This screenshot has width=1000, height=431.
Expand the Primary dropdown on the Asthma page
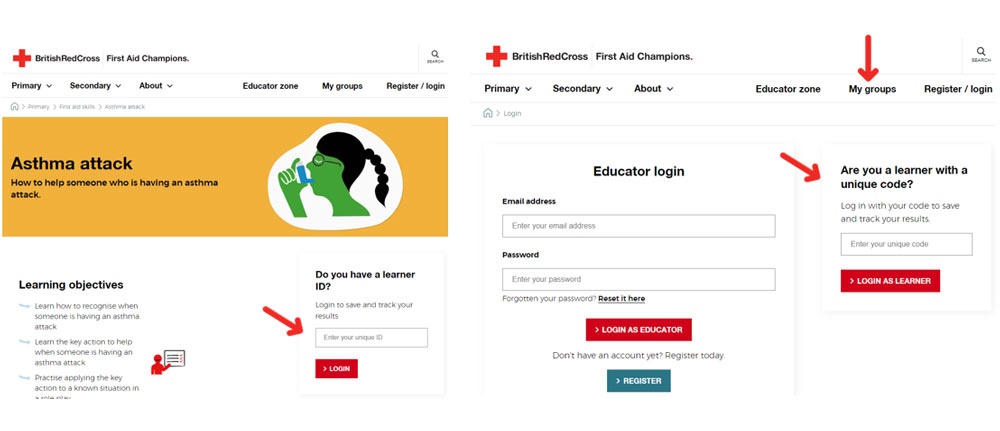point(32,85)
